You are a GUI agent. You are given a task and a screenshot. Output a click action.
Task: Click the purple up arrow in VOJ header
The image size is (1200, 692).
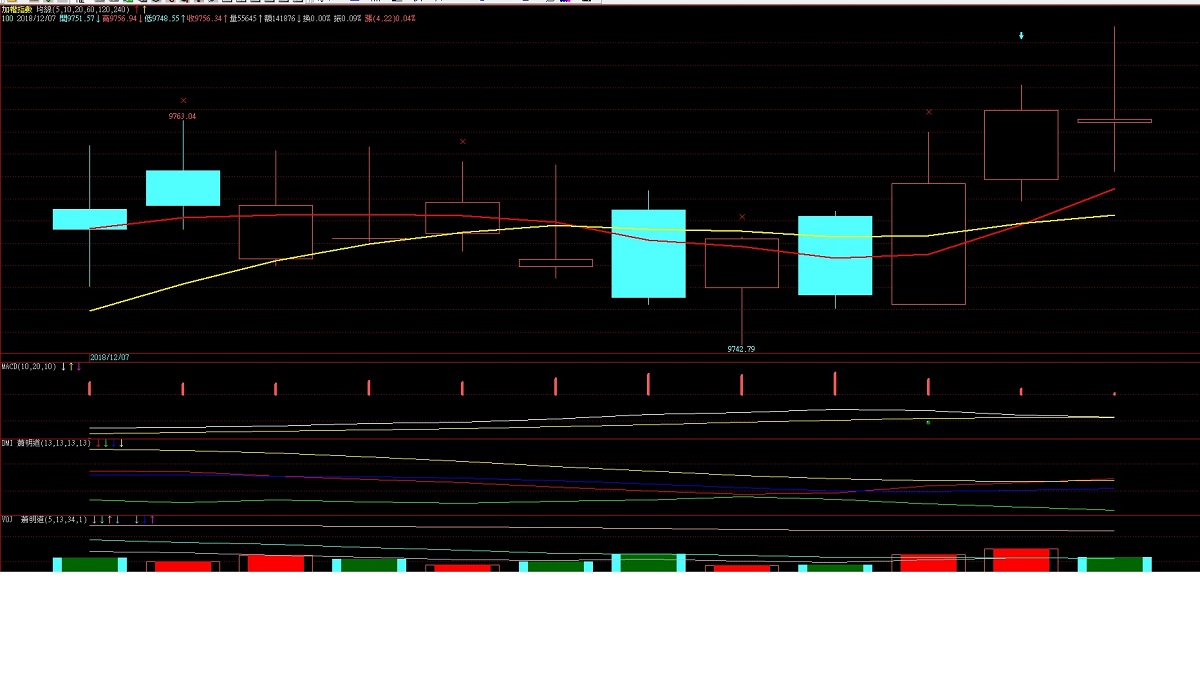[x=153, y=520]
